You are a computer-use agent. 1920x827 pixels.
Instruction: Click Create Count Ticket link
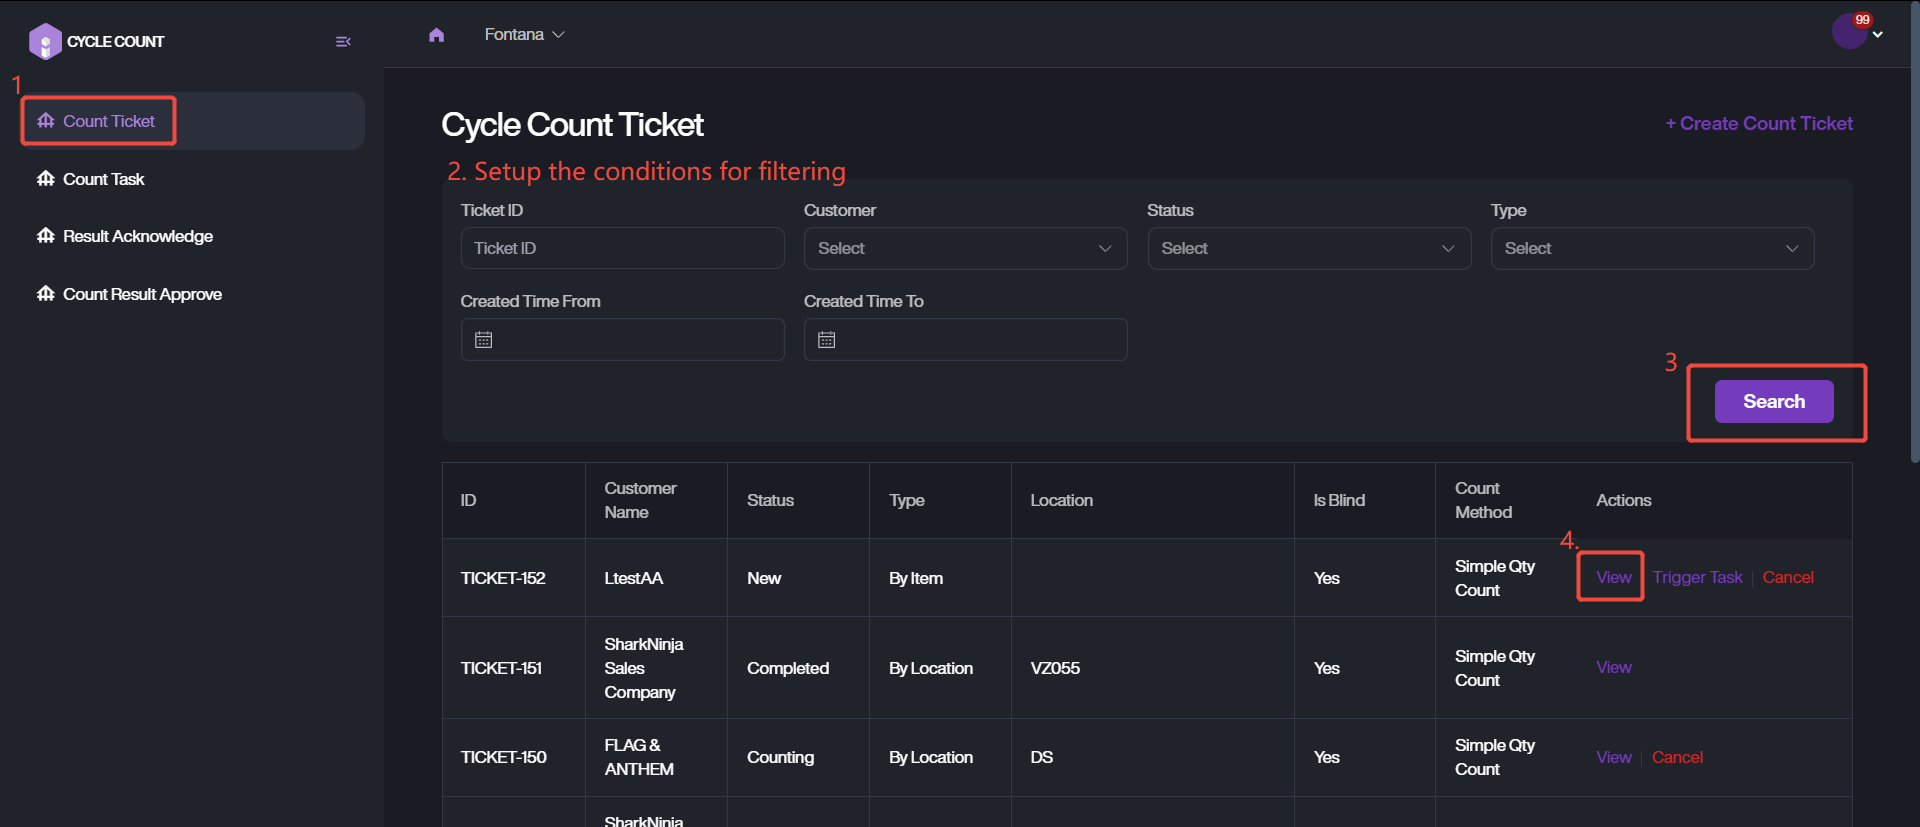(x=1759, y=123)
